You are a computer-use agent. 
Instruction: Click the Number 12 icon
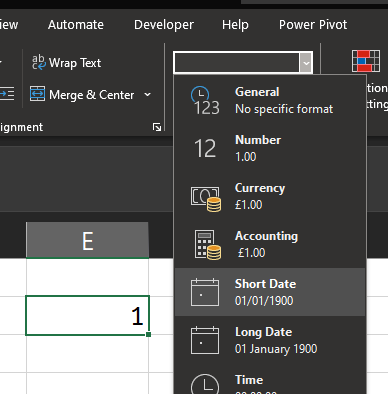point(205,148)
